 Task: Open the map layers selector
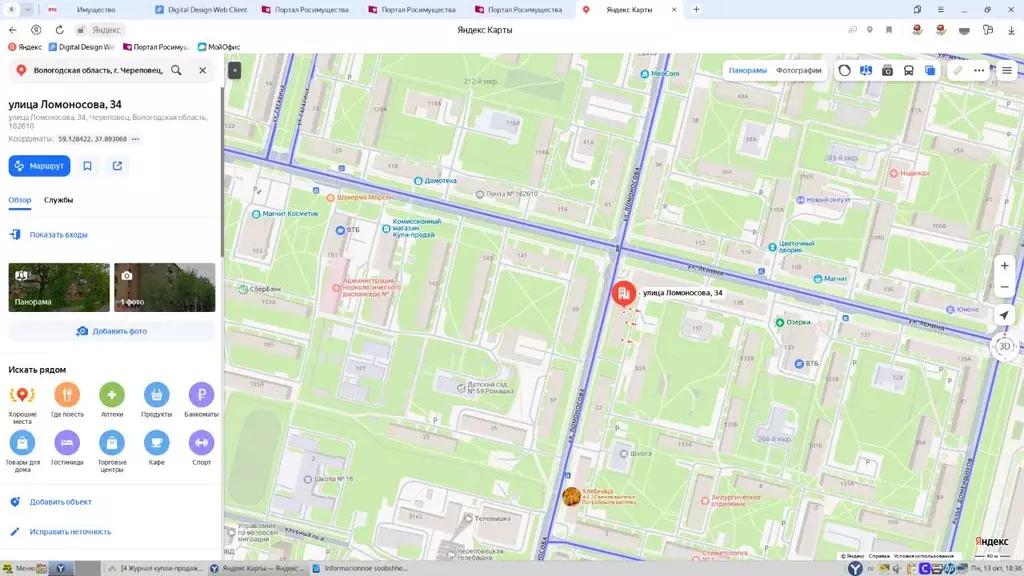(930, 71)
